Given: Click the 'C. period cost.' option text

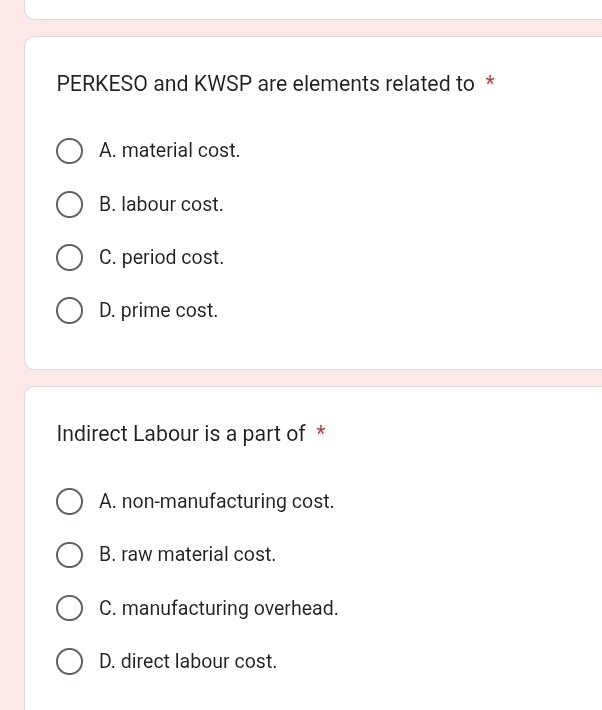Looking at the screenshot, I should 162,257.
